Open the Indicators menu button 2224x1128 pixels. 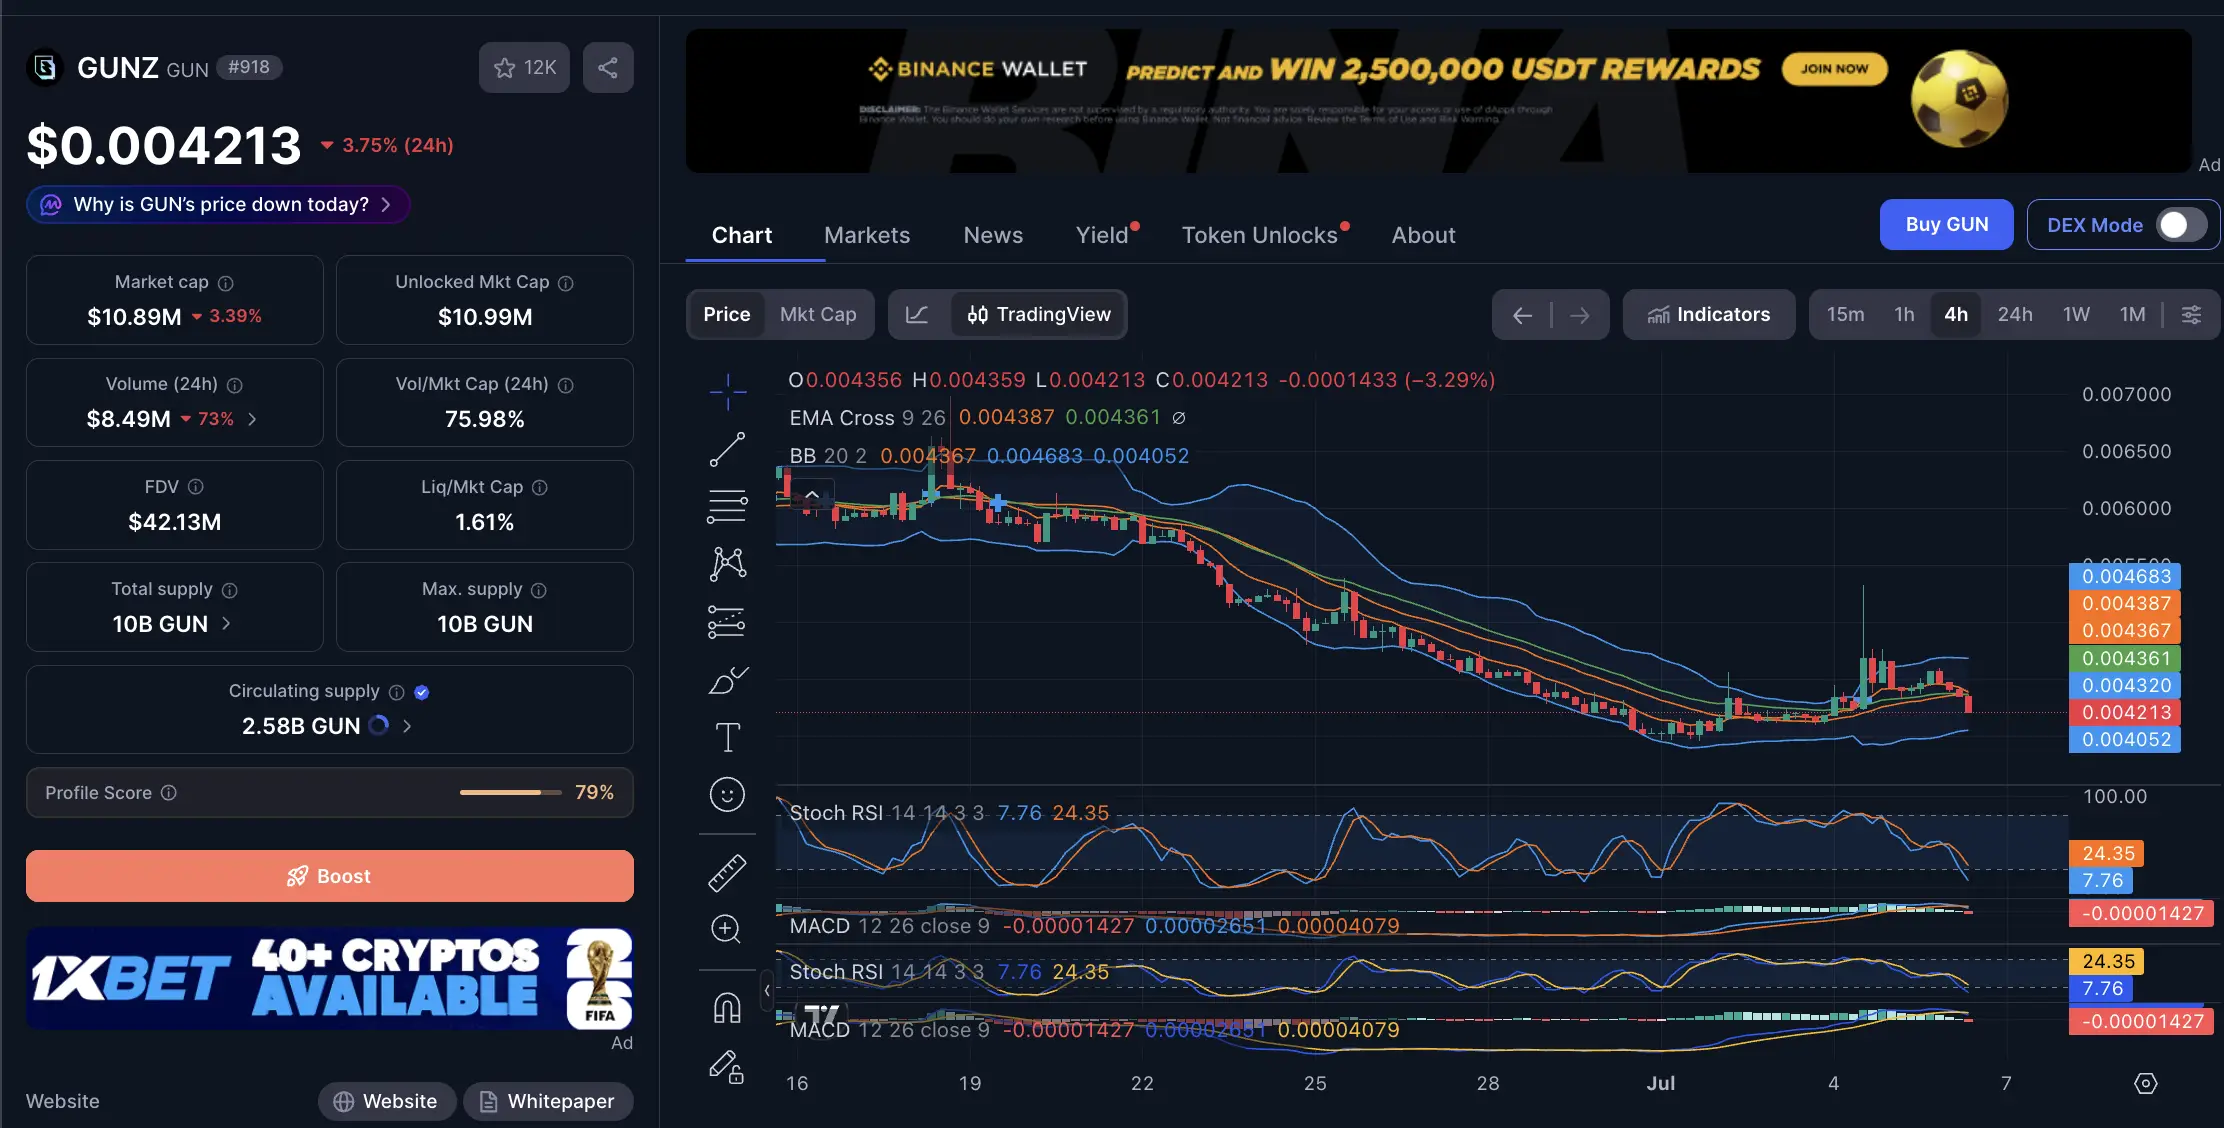pos(1709,315)
